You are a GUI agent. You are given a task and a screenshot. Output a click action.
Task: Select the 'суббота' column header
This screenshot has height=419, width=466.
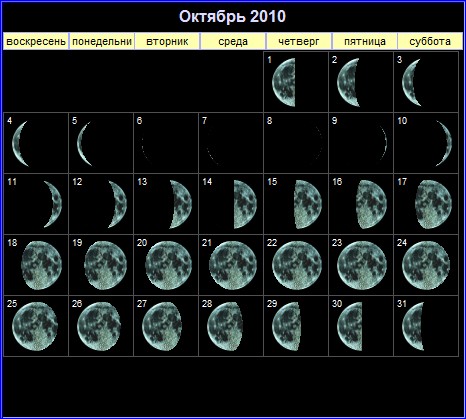point(430,41)
